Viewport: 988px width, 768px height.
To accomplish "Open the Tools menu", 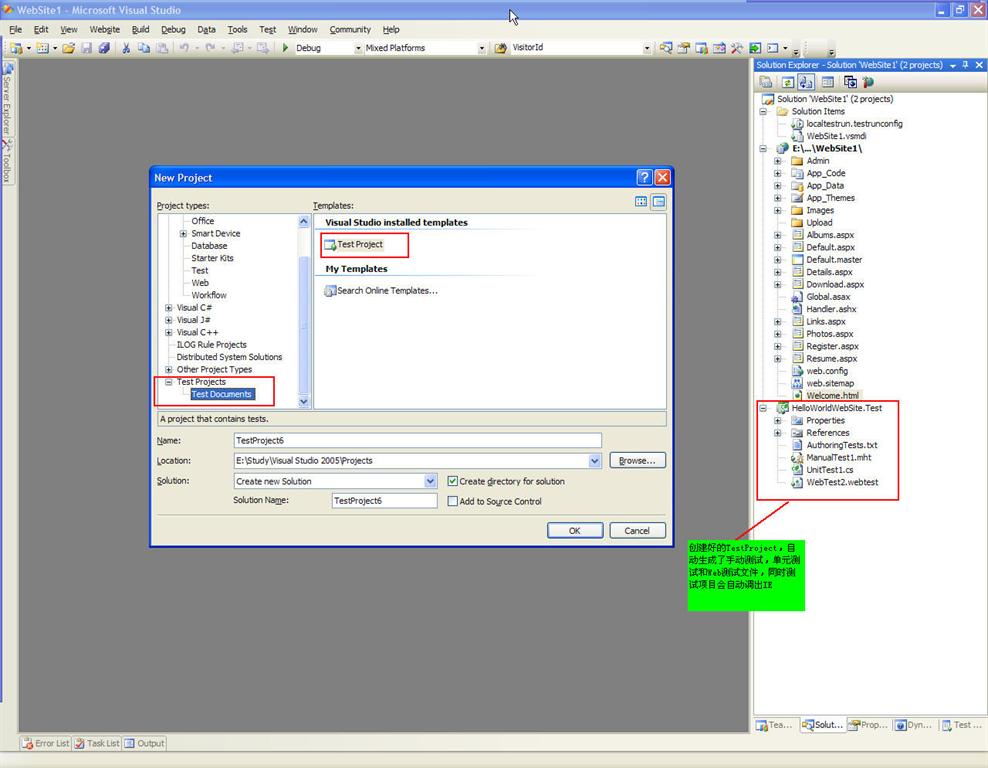I will pyautogui.click(x=238, y=30).
